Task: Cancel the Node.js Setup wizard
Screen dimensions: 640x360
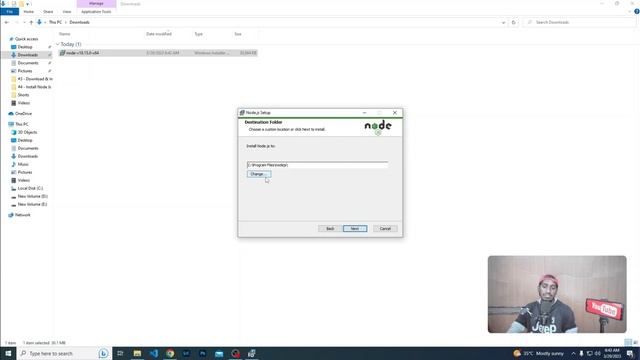Action: [385, 229]
